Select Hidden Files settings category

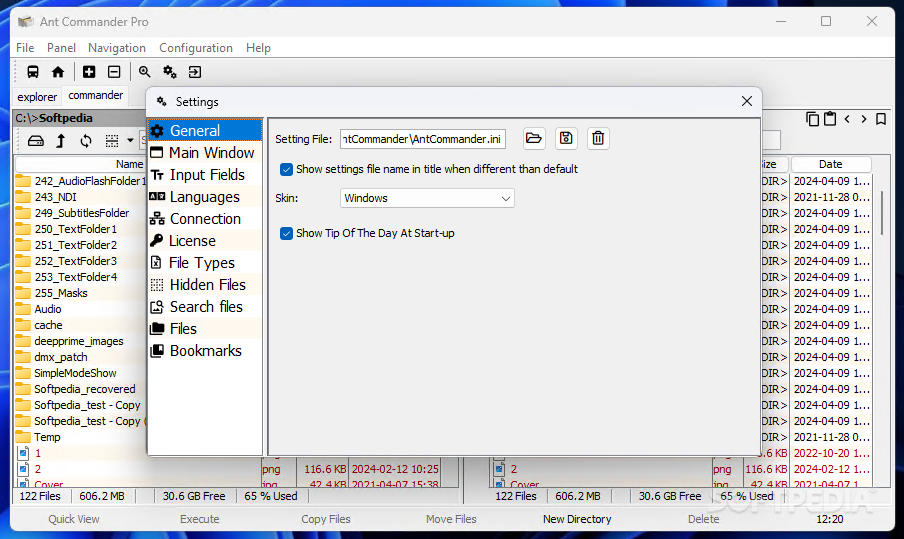pos(205,285)
